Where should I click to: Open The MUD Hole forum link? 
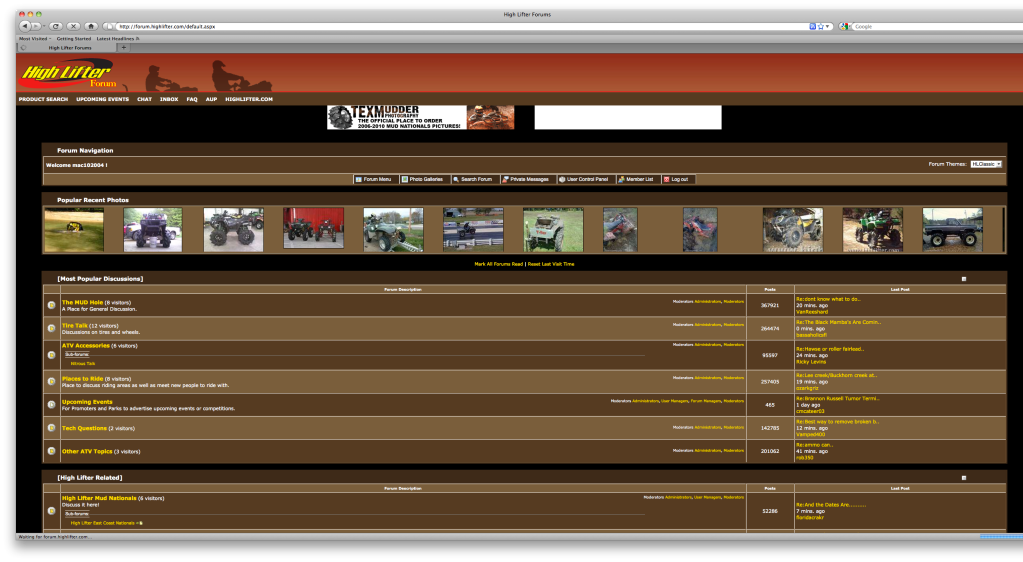click(x=82, y=302)
